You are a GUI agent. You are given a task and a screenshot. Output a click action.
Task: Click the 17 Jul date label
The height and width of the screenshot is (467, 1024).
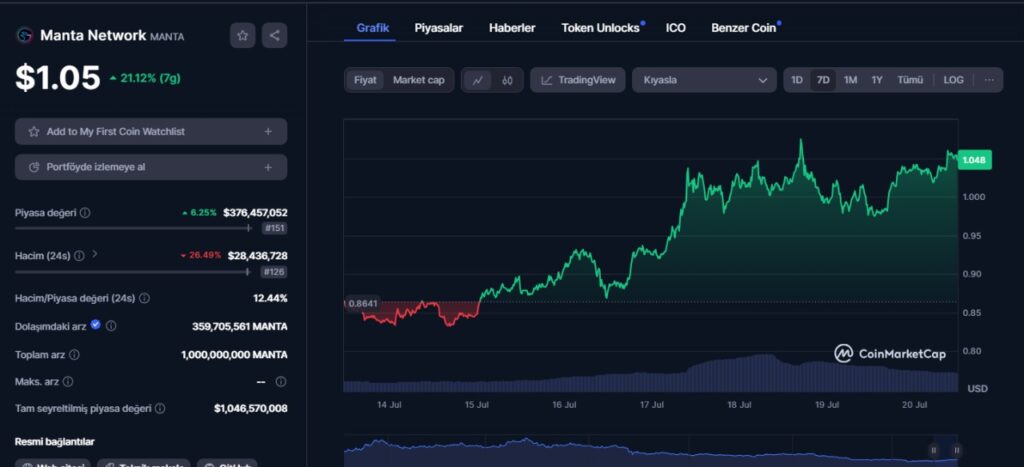[x=652, y=406]
